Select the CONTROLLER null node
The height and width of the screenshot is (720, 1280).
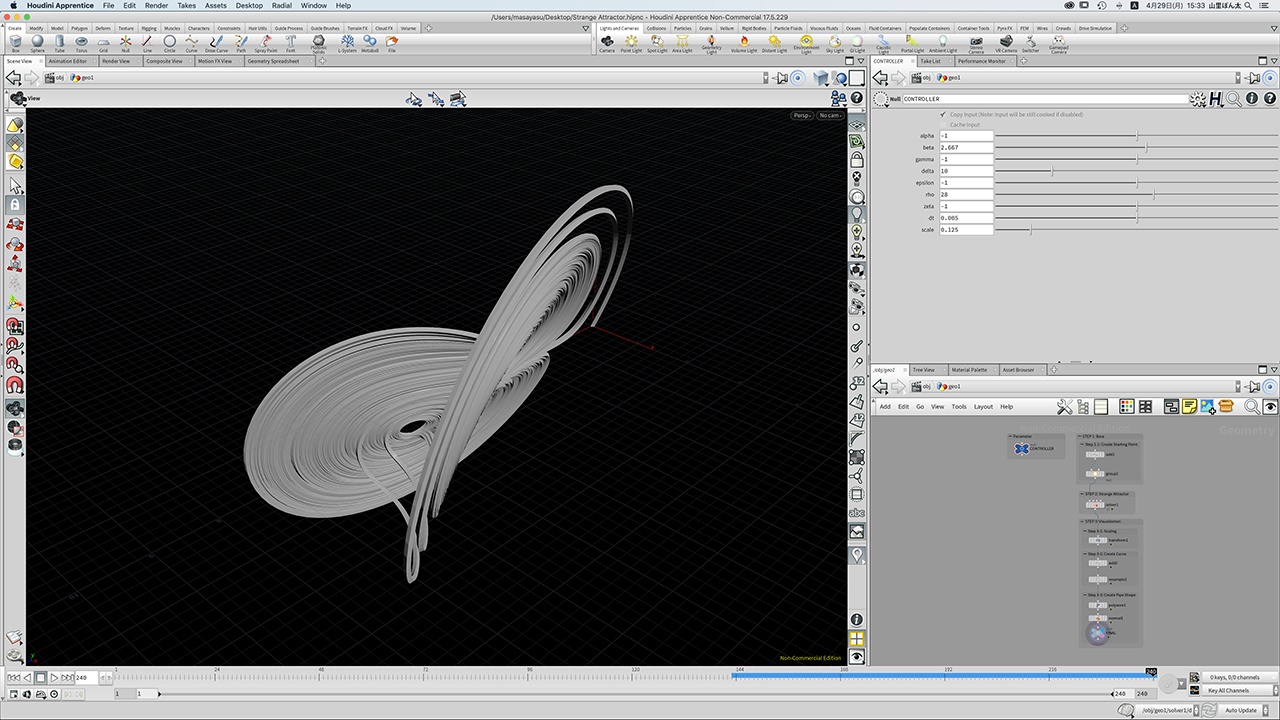[x=1022, y=449]
